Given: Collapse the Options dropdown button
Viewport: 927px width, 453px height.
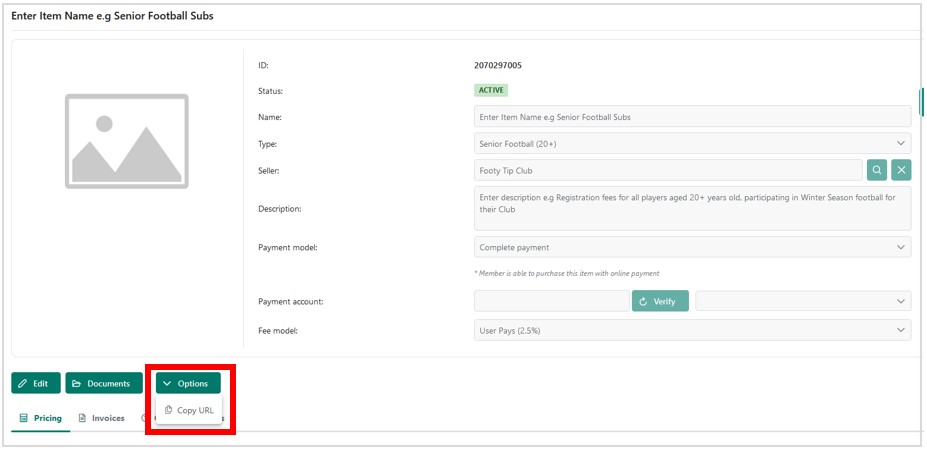Looking at the screenshot, I should [x=188, y=383].
